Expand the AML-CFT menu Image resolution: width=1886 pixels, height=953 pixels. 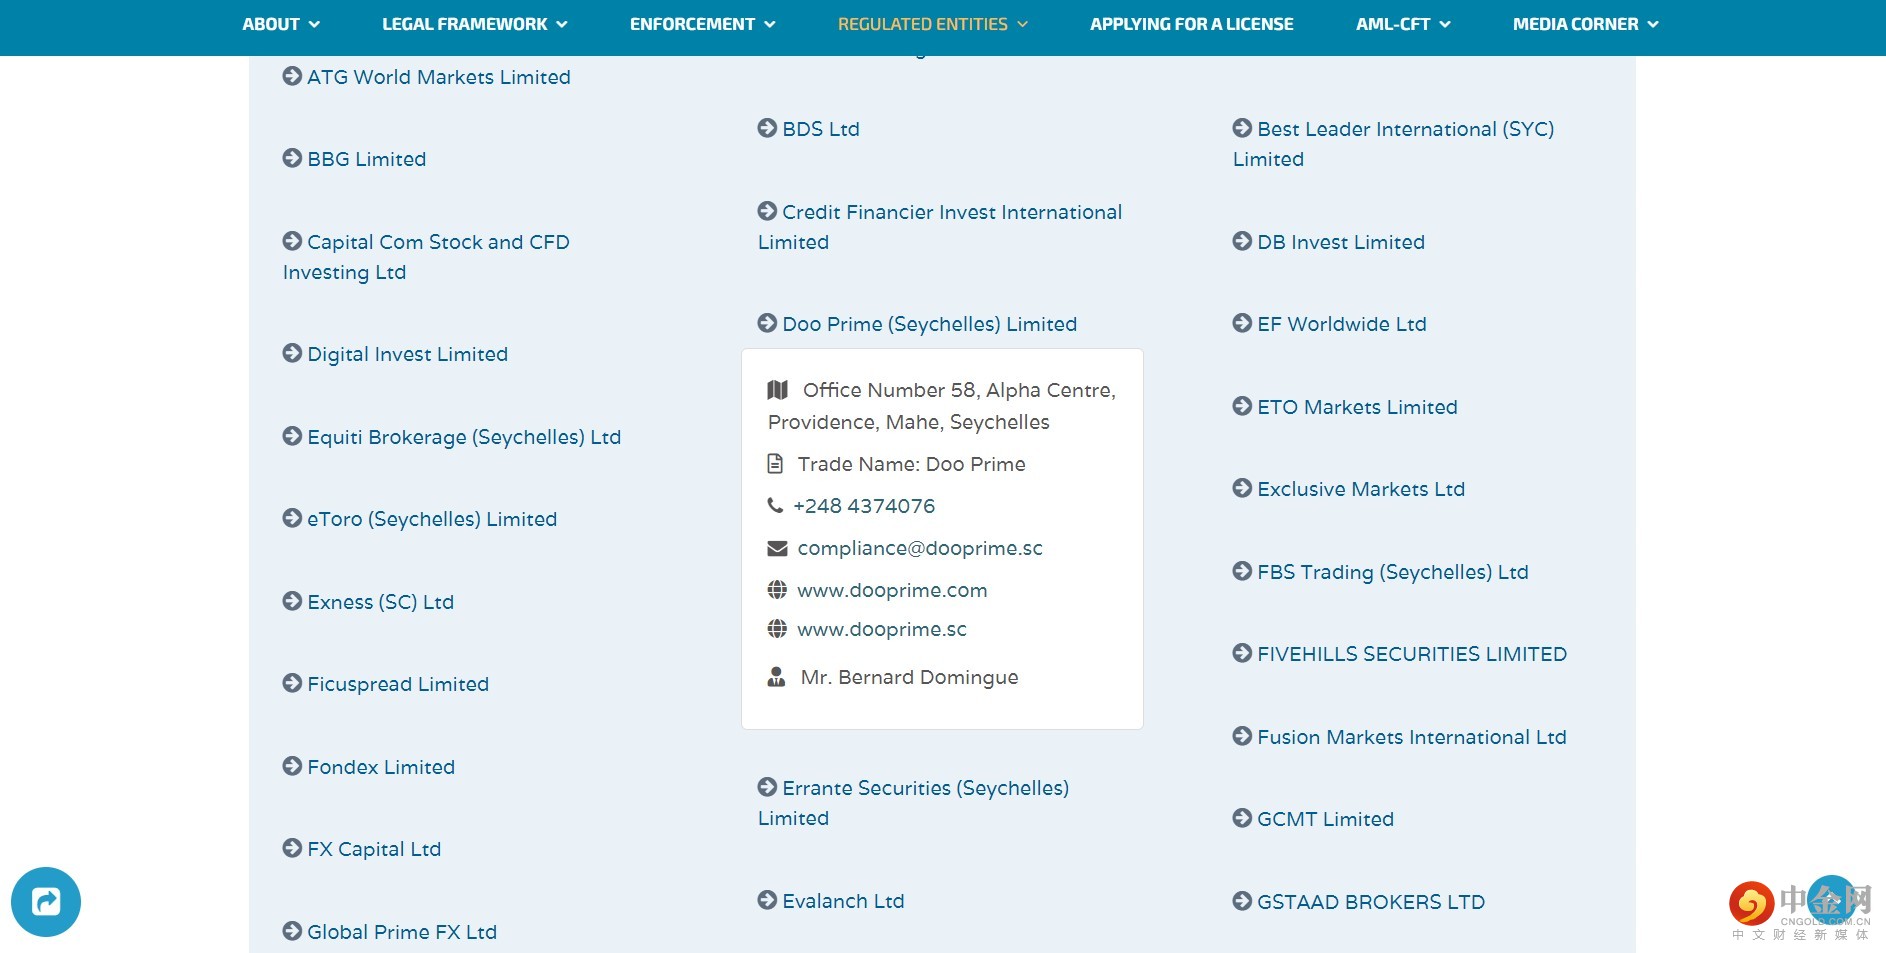coord(1403,24)
